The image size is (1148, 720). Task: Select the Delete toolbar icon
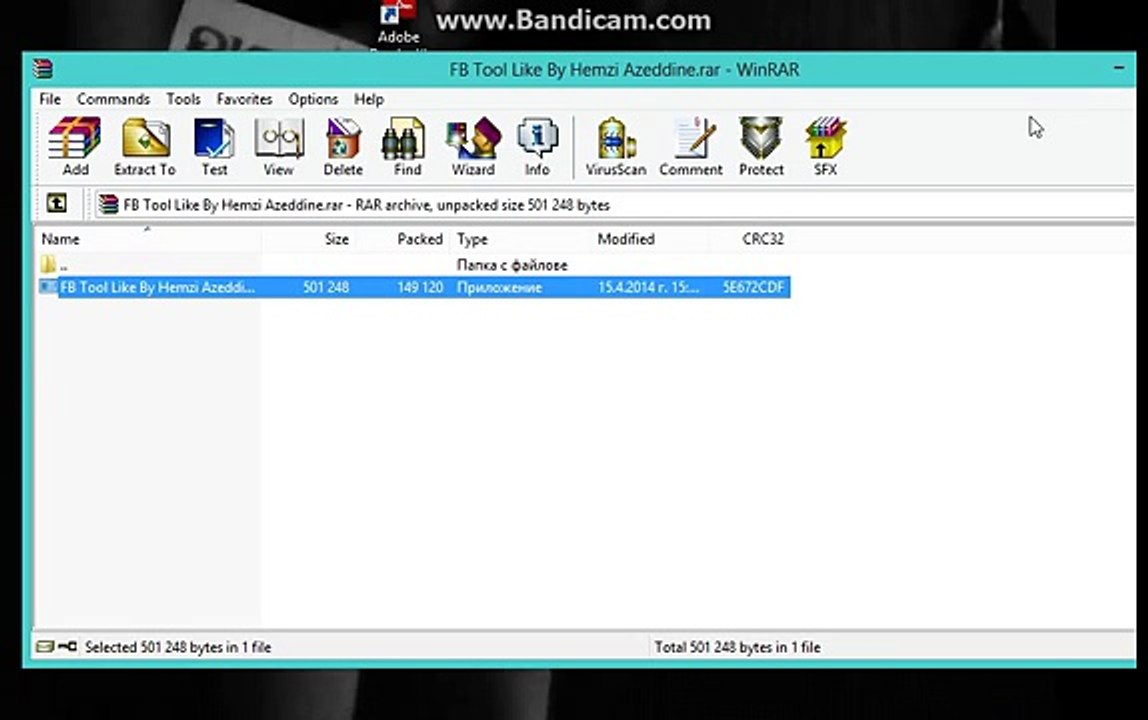coord(343,146)
